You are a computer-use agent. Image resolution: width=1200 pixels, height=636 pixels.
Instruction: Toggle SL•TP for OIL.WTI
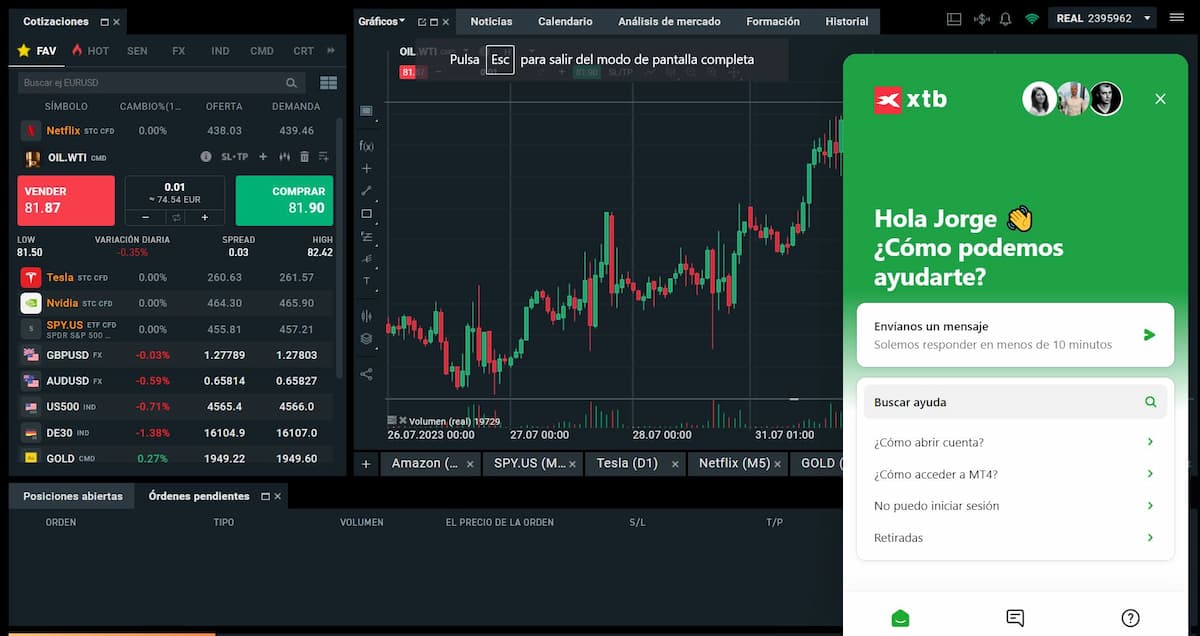[x=235, y=157]
